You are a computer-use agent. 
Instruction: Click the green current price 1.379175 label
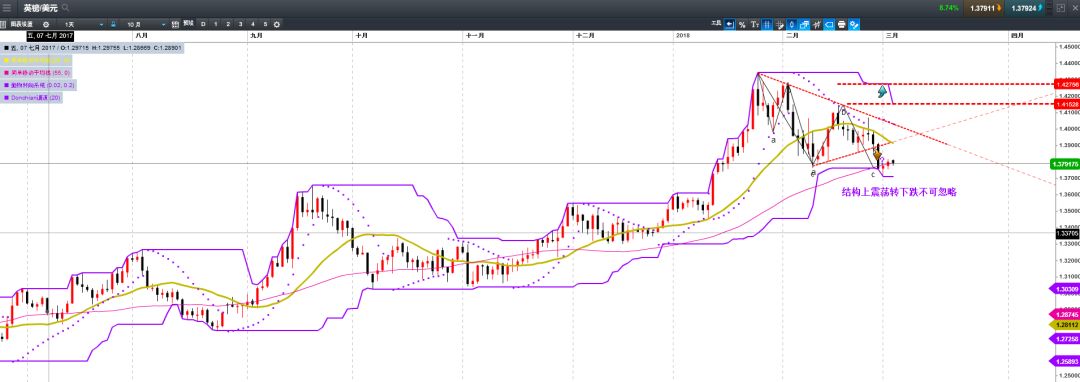1065,164
